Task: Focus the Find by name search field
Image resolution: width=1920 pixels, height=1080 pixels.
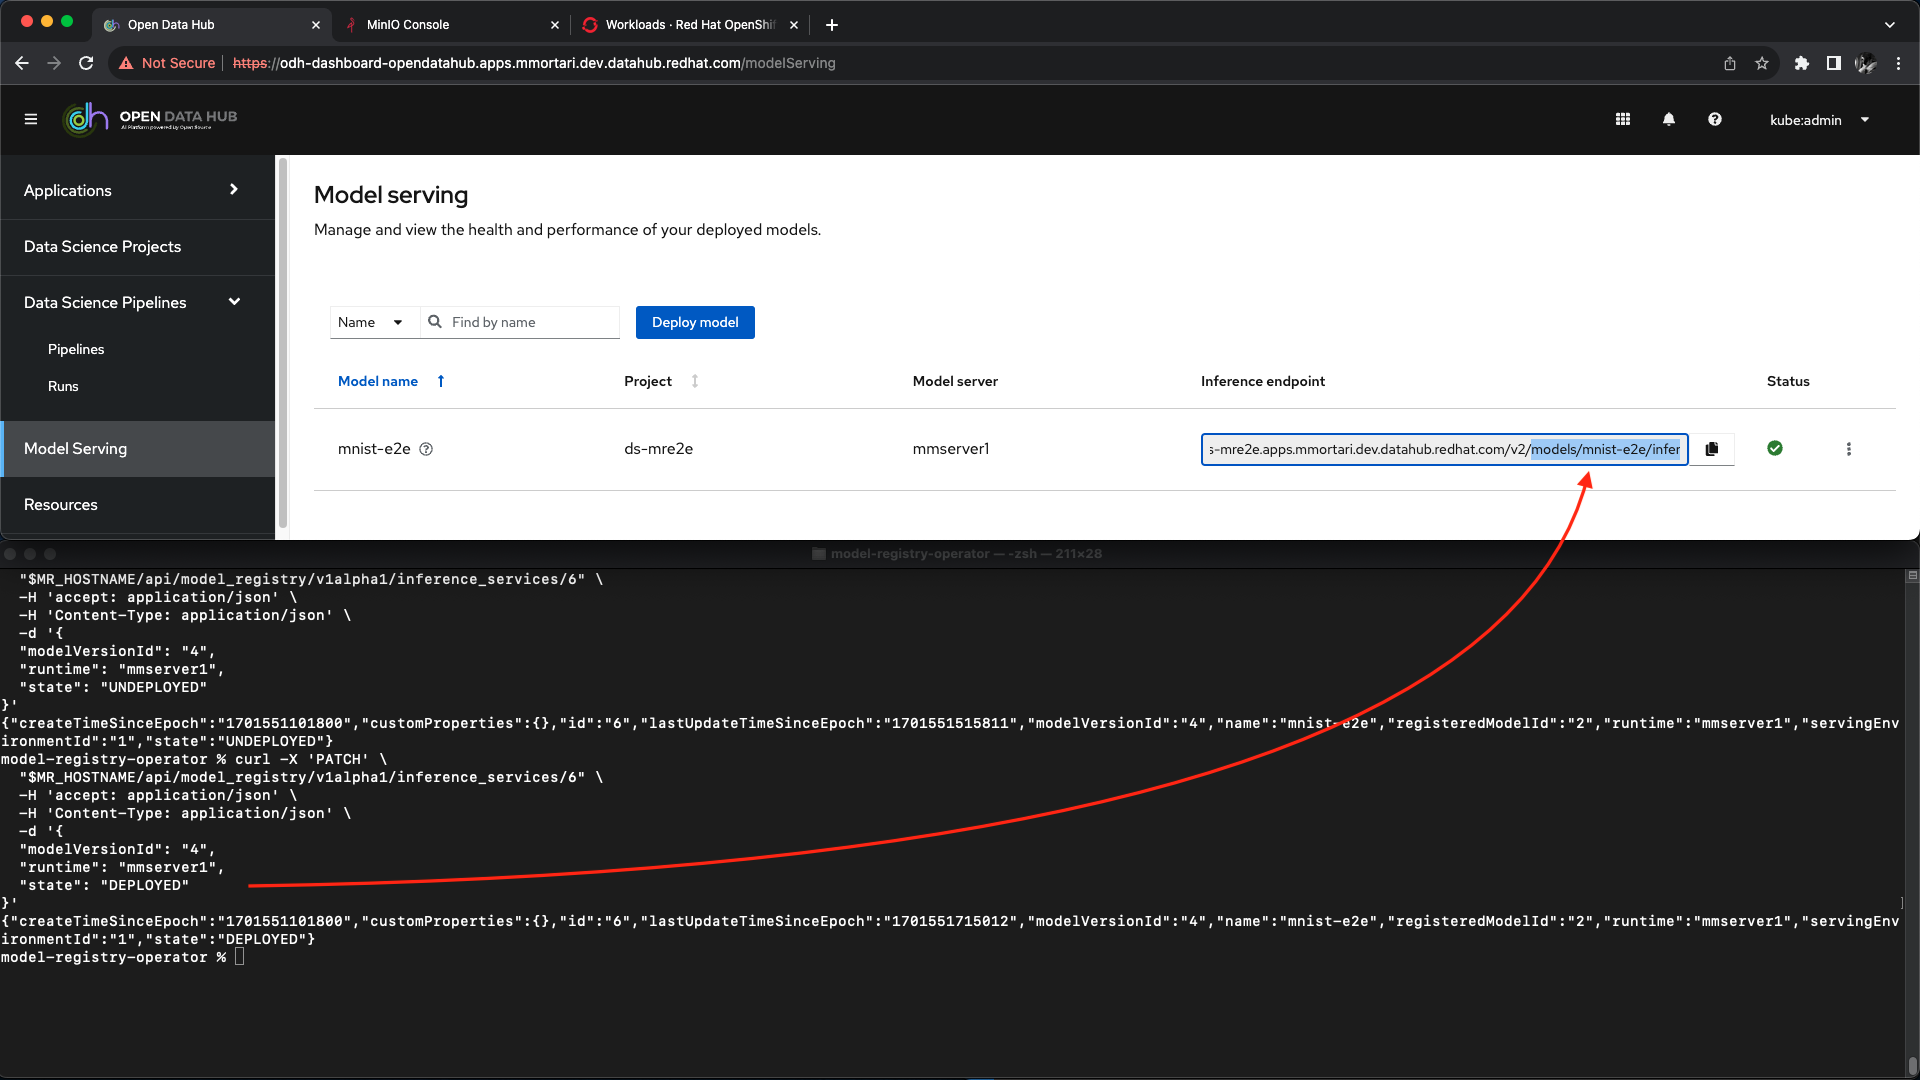Action: click(530, 322)
